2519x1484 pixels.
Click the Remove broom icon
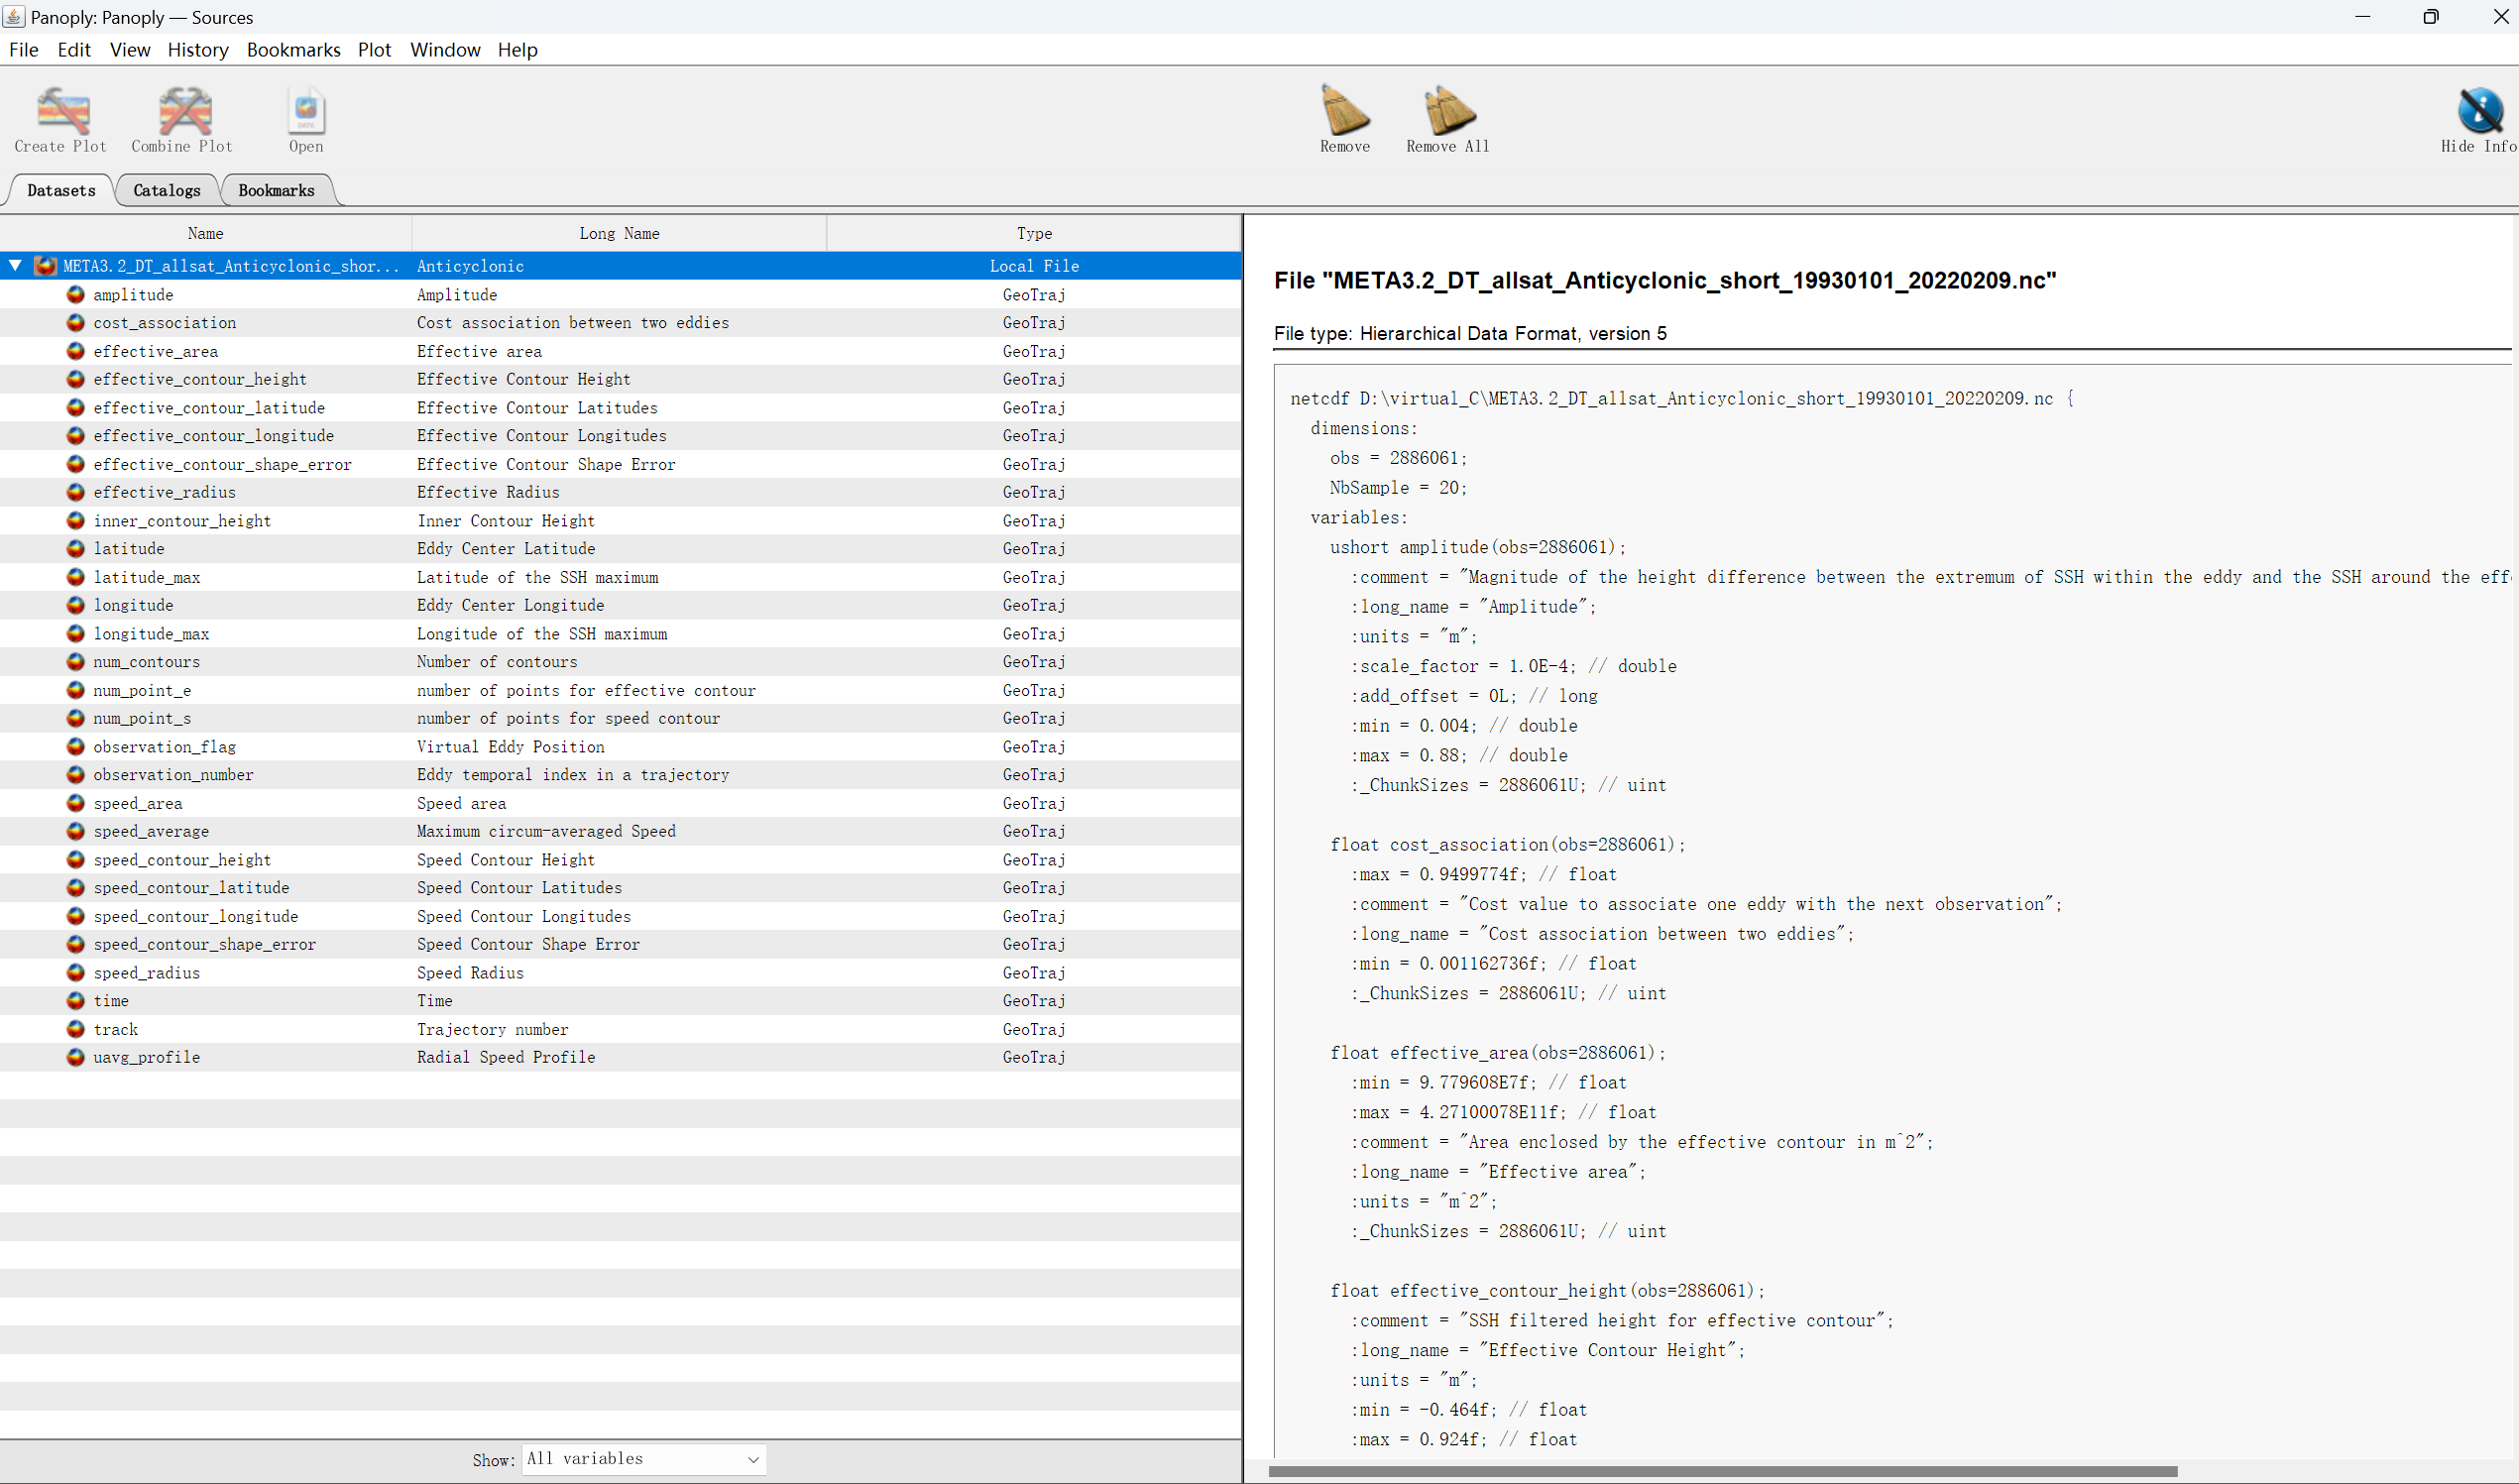(1344, 111)
